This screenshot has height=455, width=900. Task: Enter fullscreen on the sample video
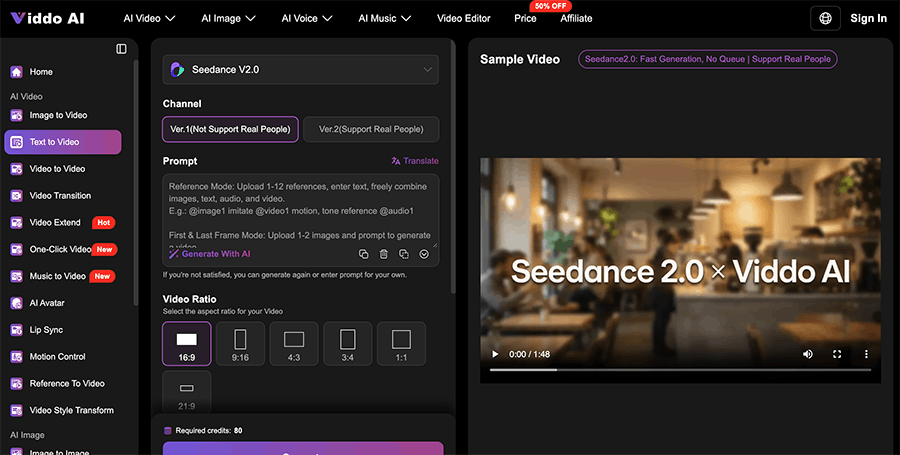pyautogui.click(x=837, y=354)
